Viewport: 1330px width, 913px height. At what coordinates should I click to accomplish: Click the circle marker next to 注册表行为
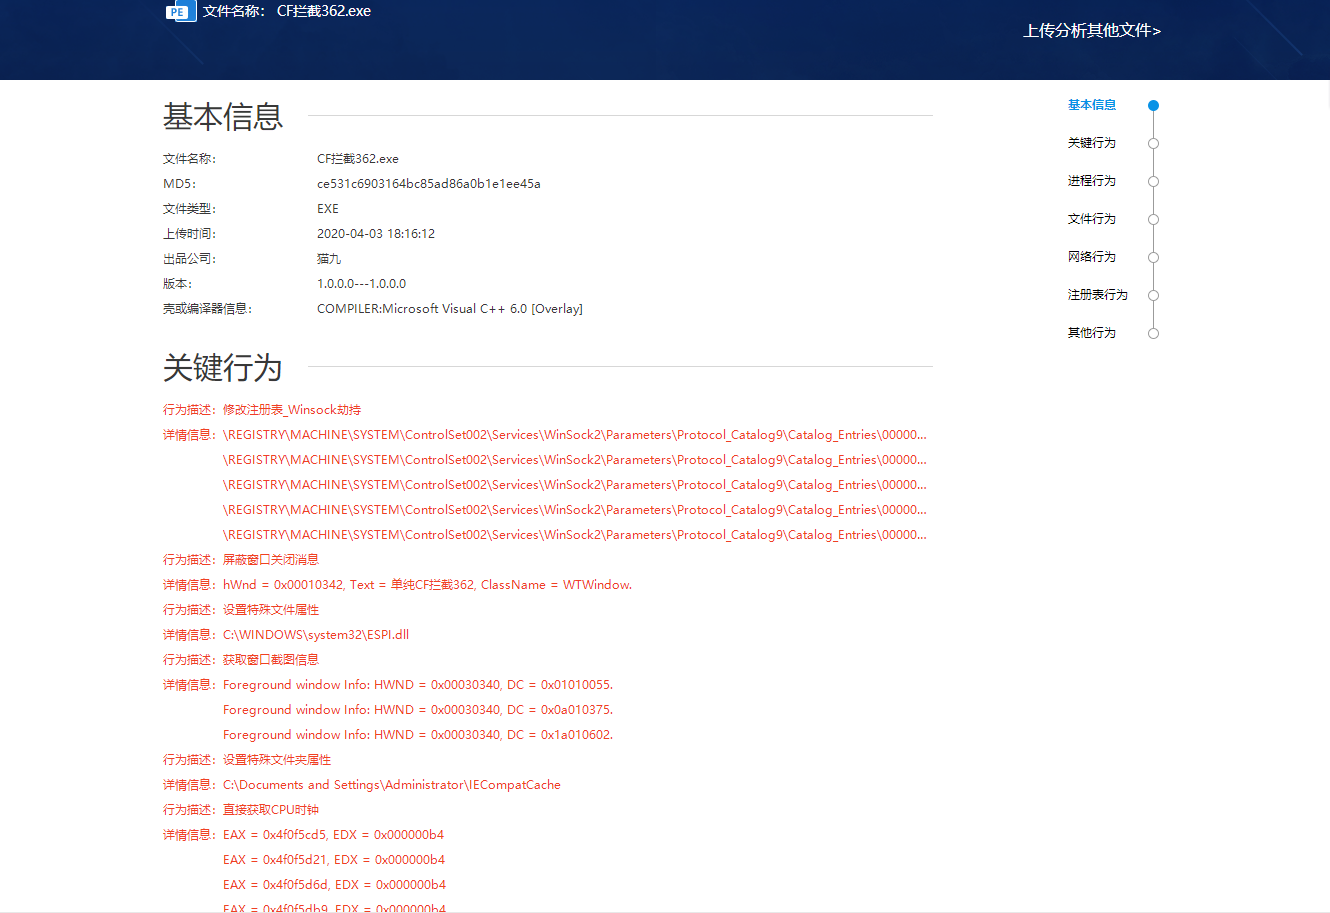(1153, 295)
